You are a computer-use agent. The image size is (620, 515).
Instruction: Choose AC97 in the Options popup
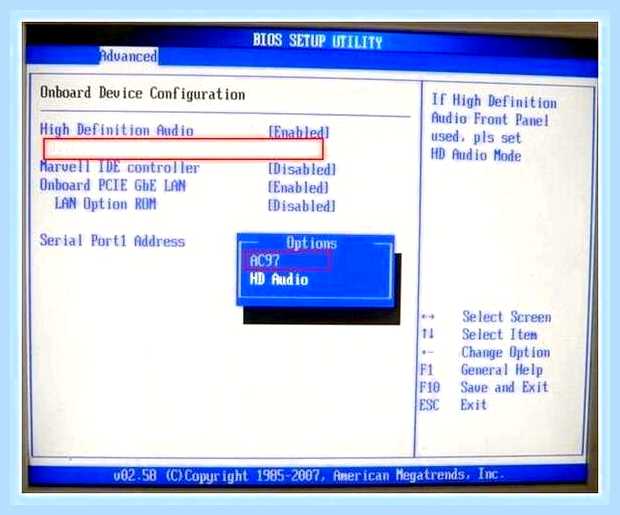265,261
